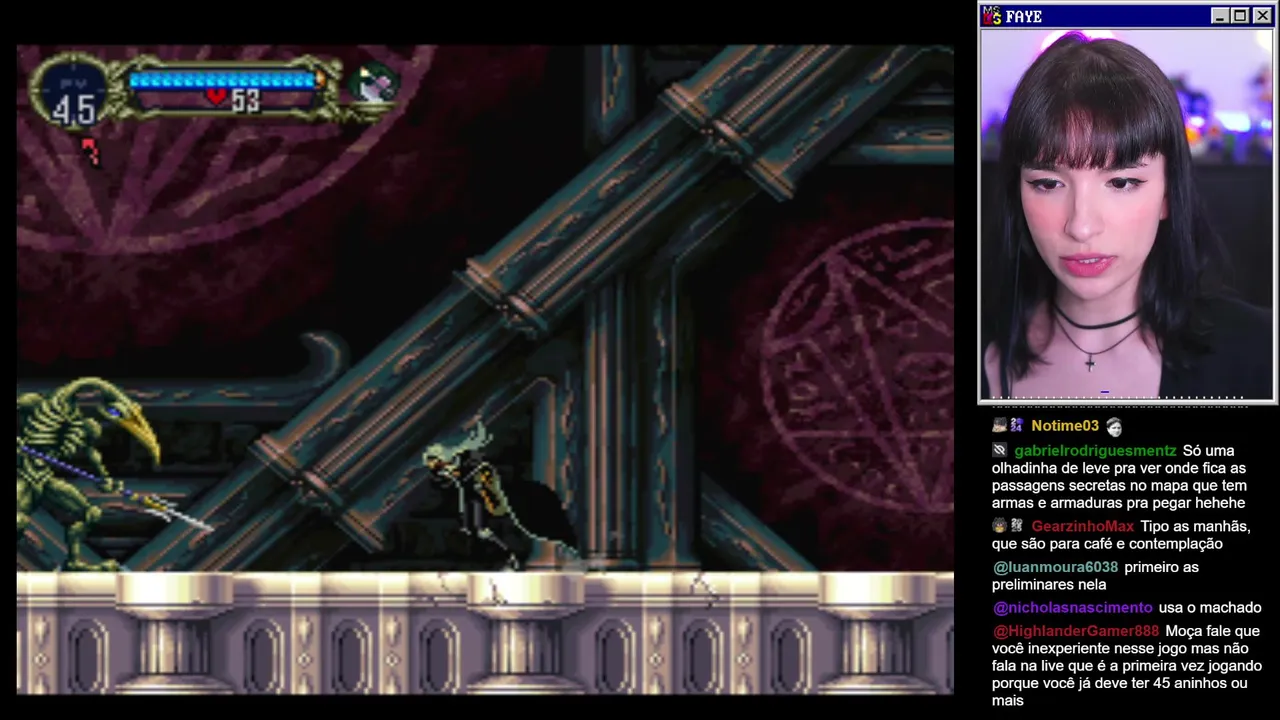Click the message "primeiro as preliminares nela"
The width and height of the screenshot is (1280, 720).
(1096, 576)
